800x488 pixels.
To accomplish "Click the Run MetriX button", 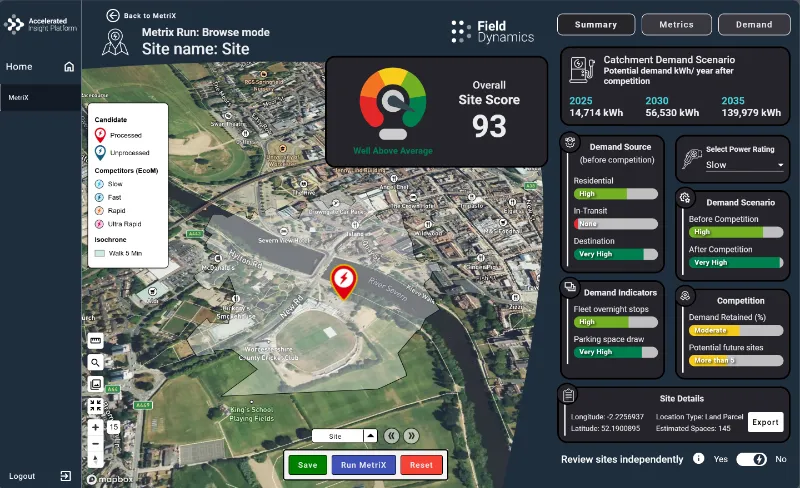I will [364, 465].
